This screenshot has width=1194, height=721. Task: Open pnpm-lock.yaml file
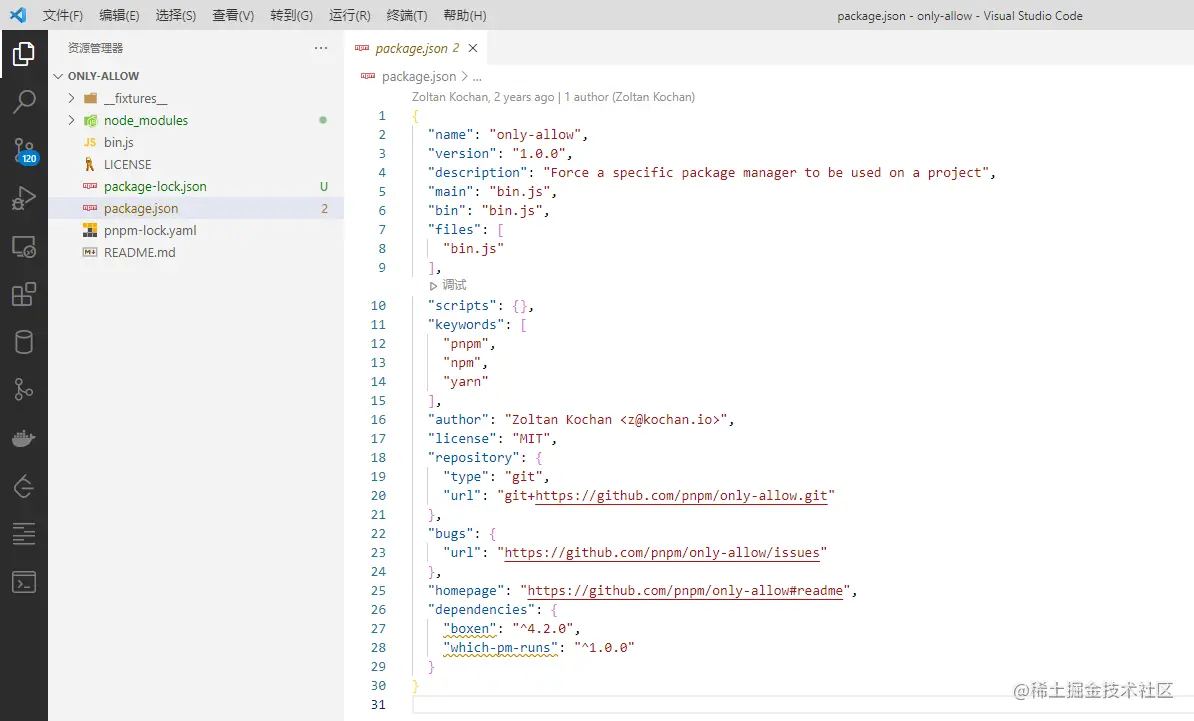point(149,231)
